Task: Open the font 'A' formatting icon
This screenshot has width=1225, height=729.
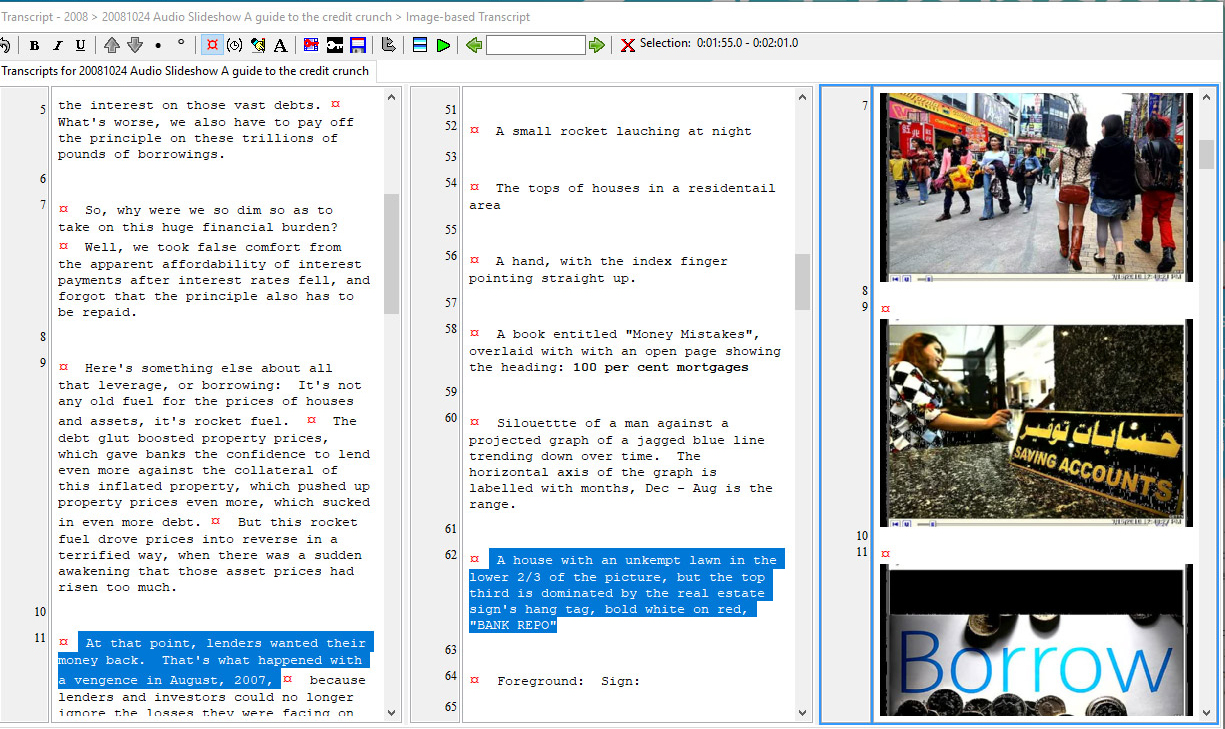Action: coord(281,45)
